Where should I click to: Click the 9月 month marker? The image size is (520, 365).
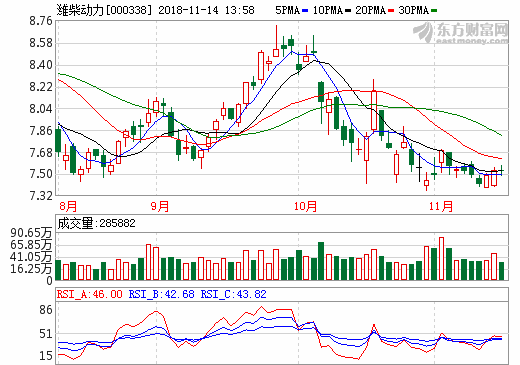point(160,206)
